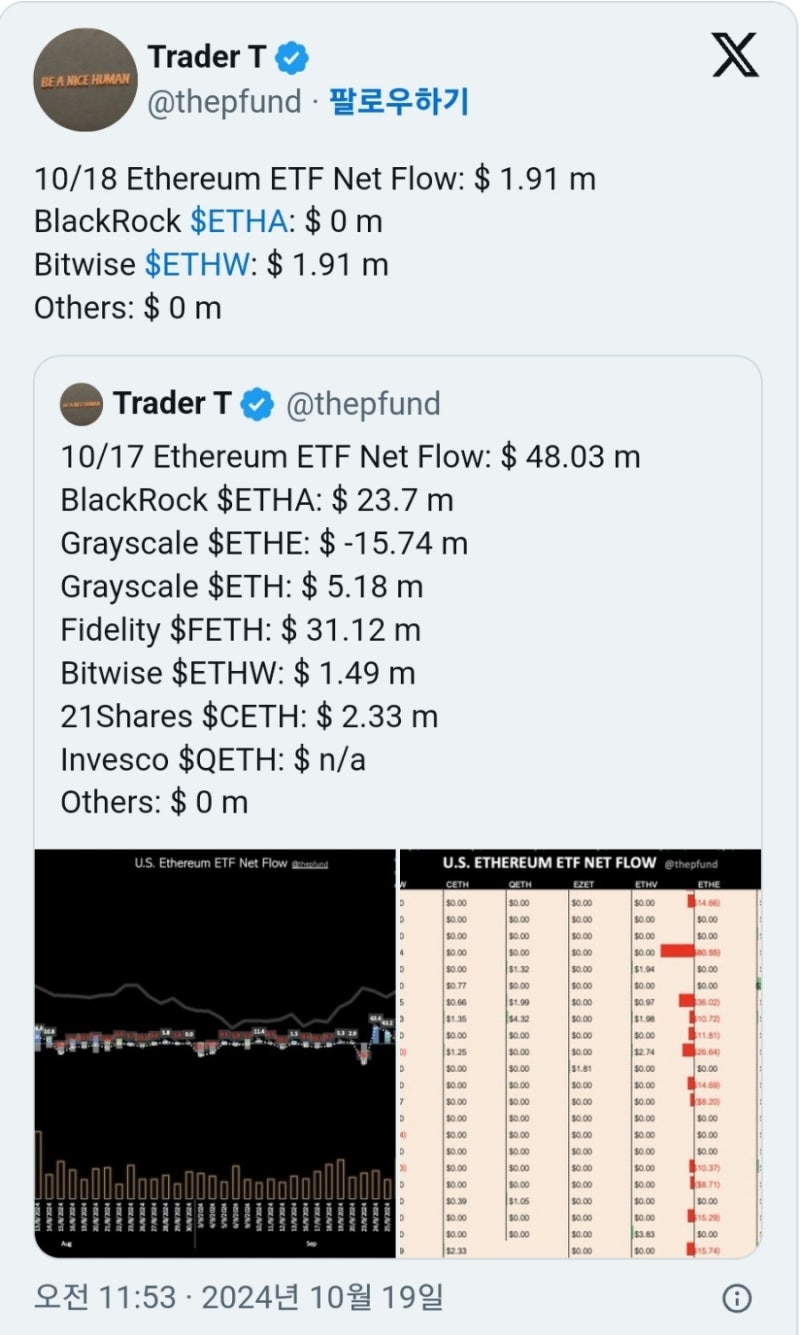Click the info icon beside the timestamp
Screen dimensions: 800x1335
(x=736, y=1298)
